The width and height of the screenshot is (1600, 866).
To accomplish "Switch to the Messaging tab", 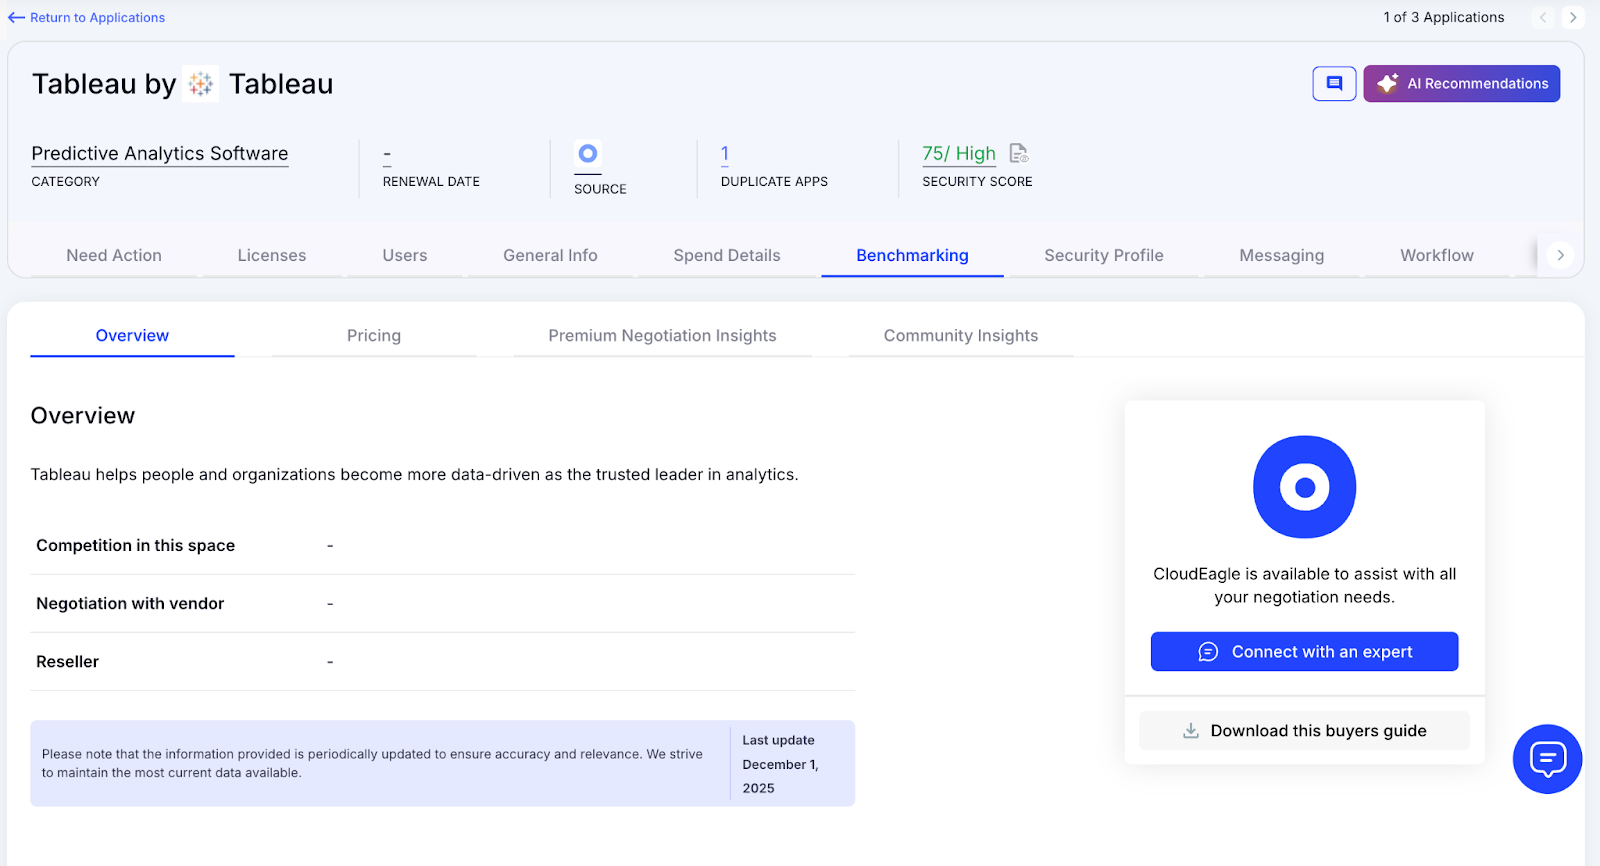I will [1282, 255].
